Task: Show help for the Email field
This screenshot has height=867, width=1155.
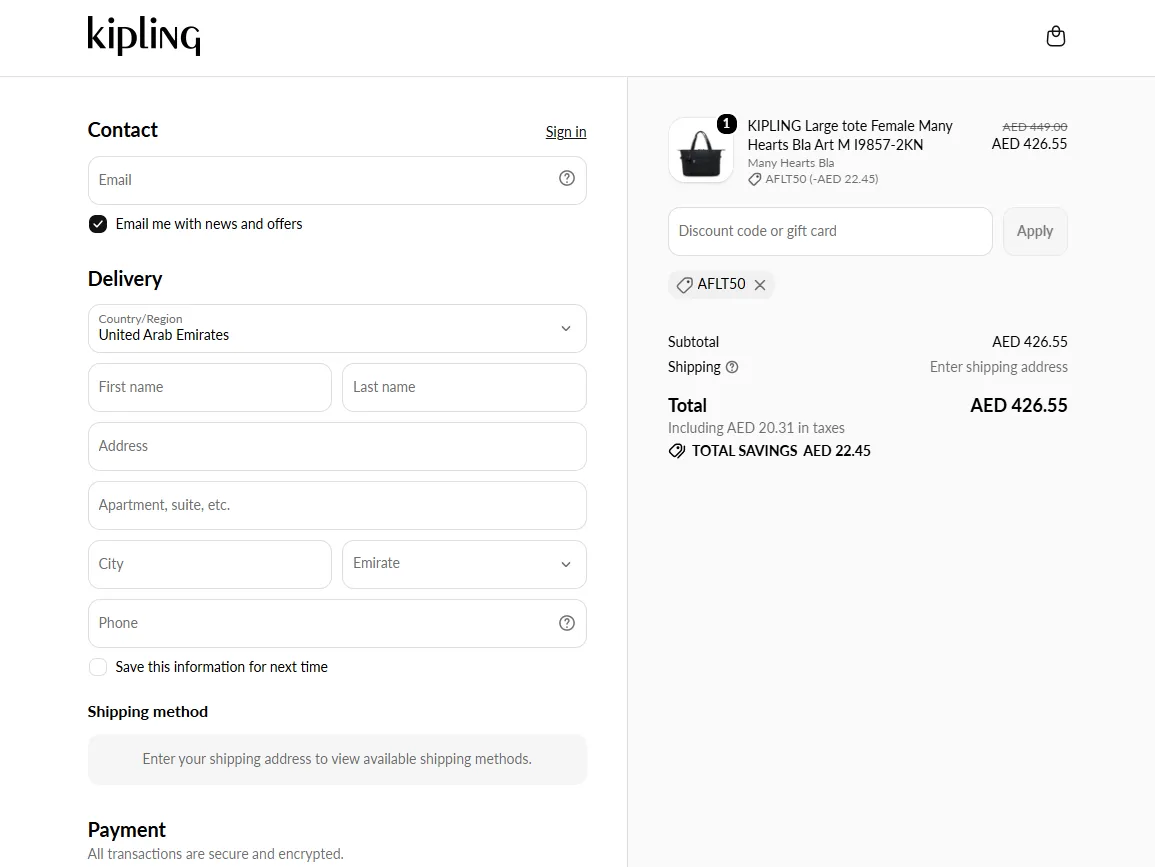Action: (x=566, y=178)
